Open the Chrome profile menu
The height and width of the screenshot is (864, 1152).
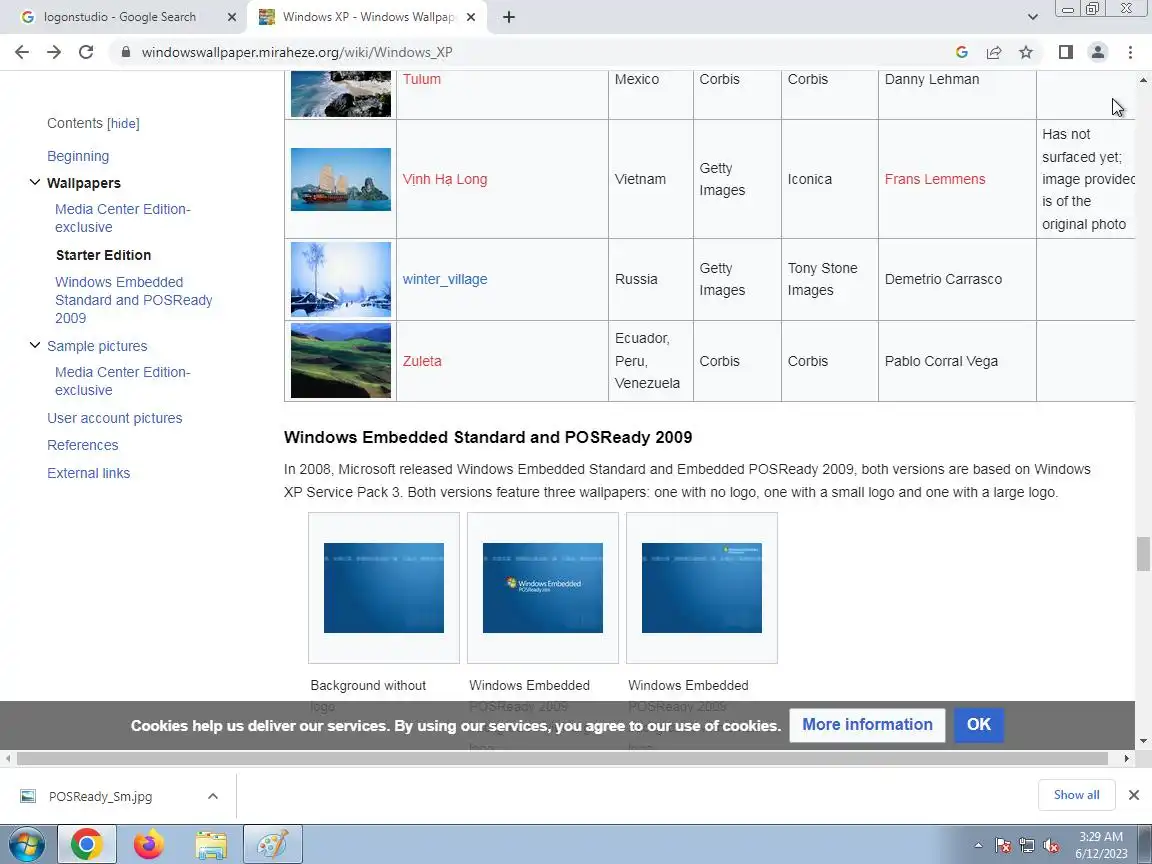[1098, 52]
